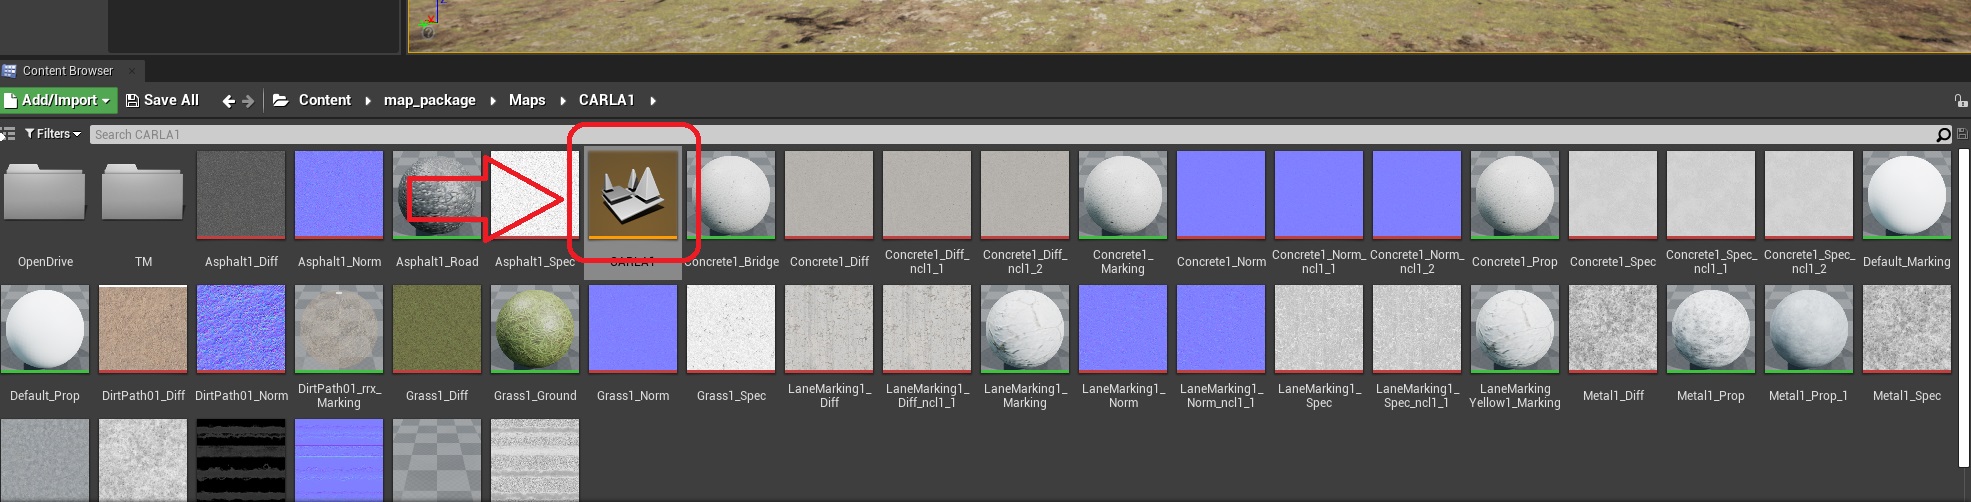Go to map_package in the breadcrumb
This screenshot has width=1971, height=502.
pyautogui.click(x=430, y=100)
